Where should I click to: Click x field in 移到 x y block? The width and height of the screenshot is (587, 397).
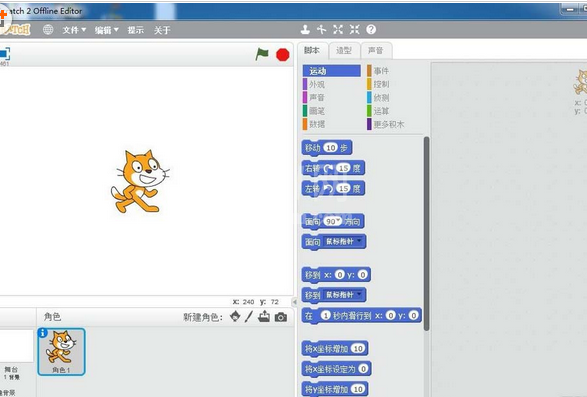tap(340, 275)
